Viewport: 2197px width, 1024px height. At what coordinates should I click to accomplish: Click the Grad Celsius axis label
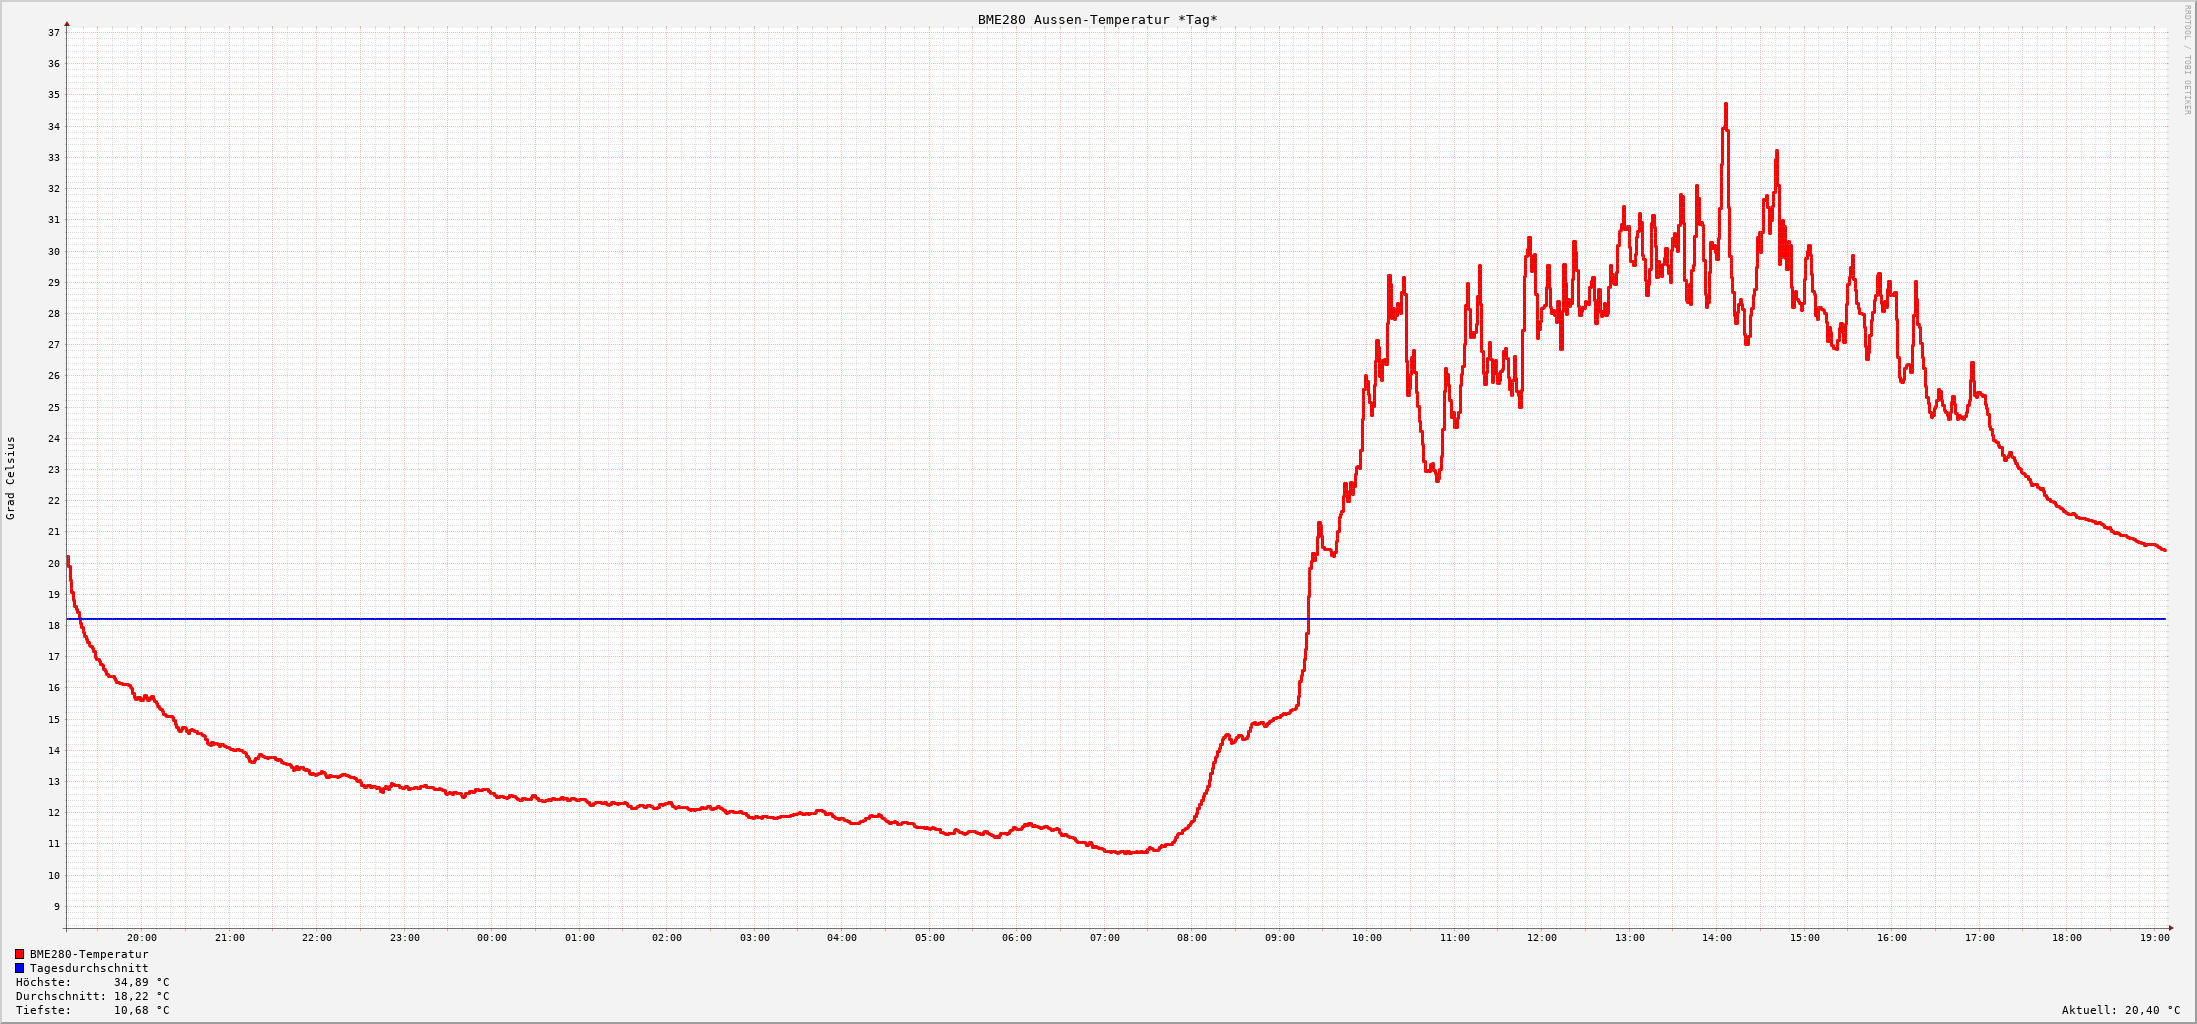pos(11,478)
